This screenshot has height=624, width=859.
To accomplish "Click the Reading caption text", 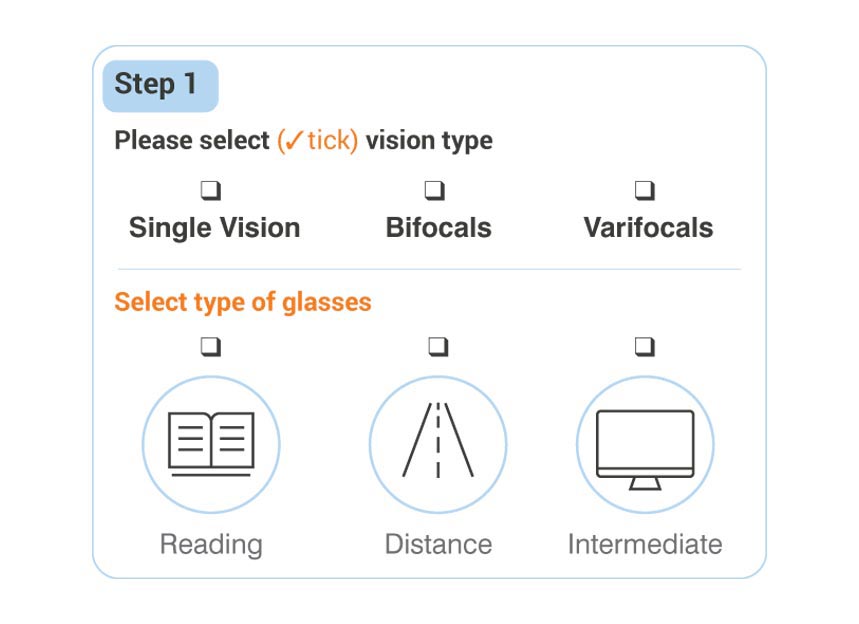I will tap(211, 545).
